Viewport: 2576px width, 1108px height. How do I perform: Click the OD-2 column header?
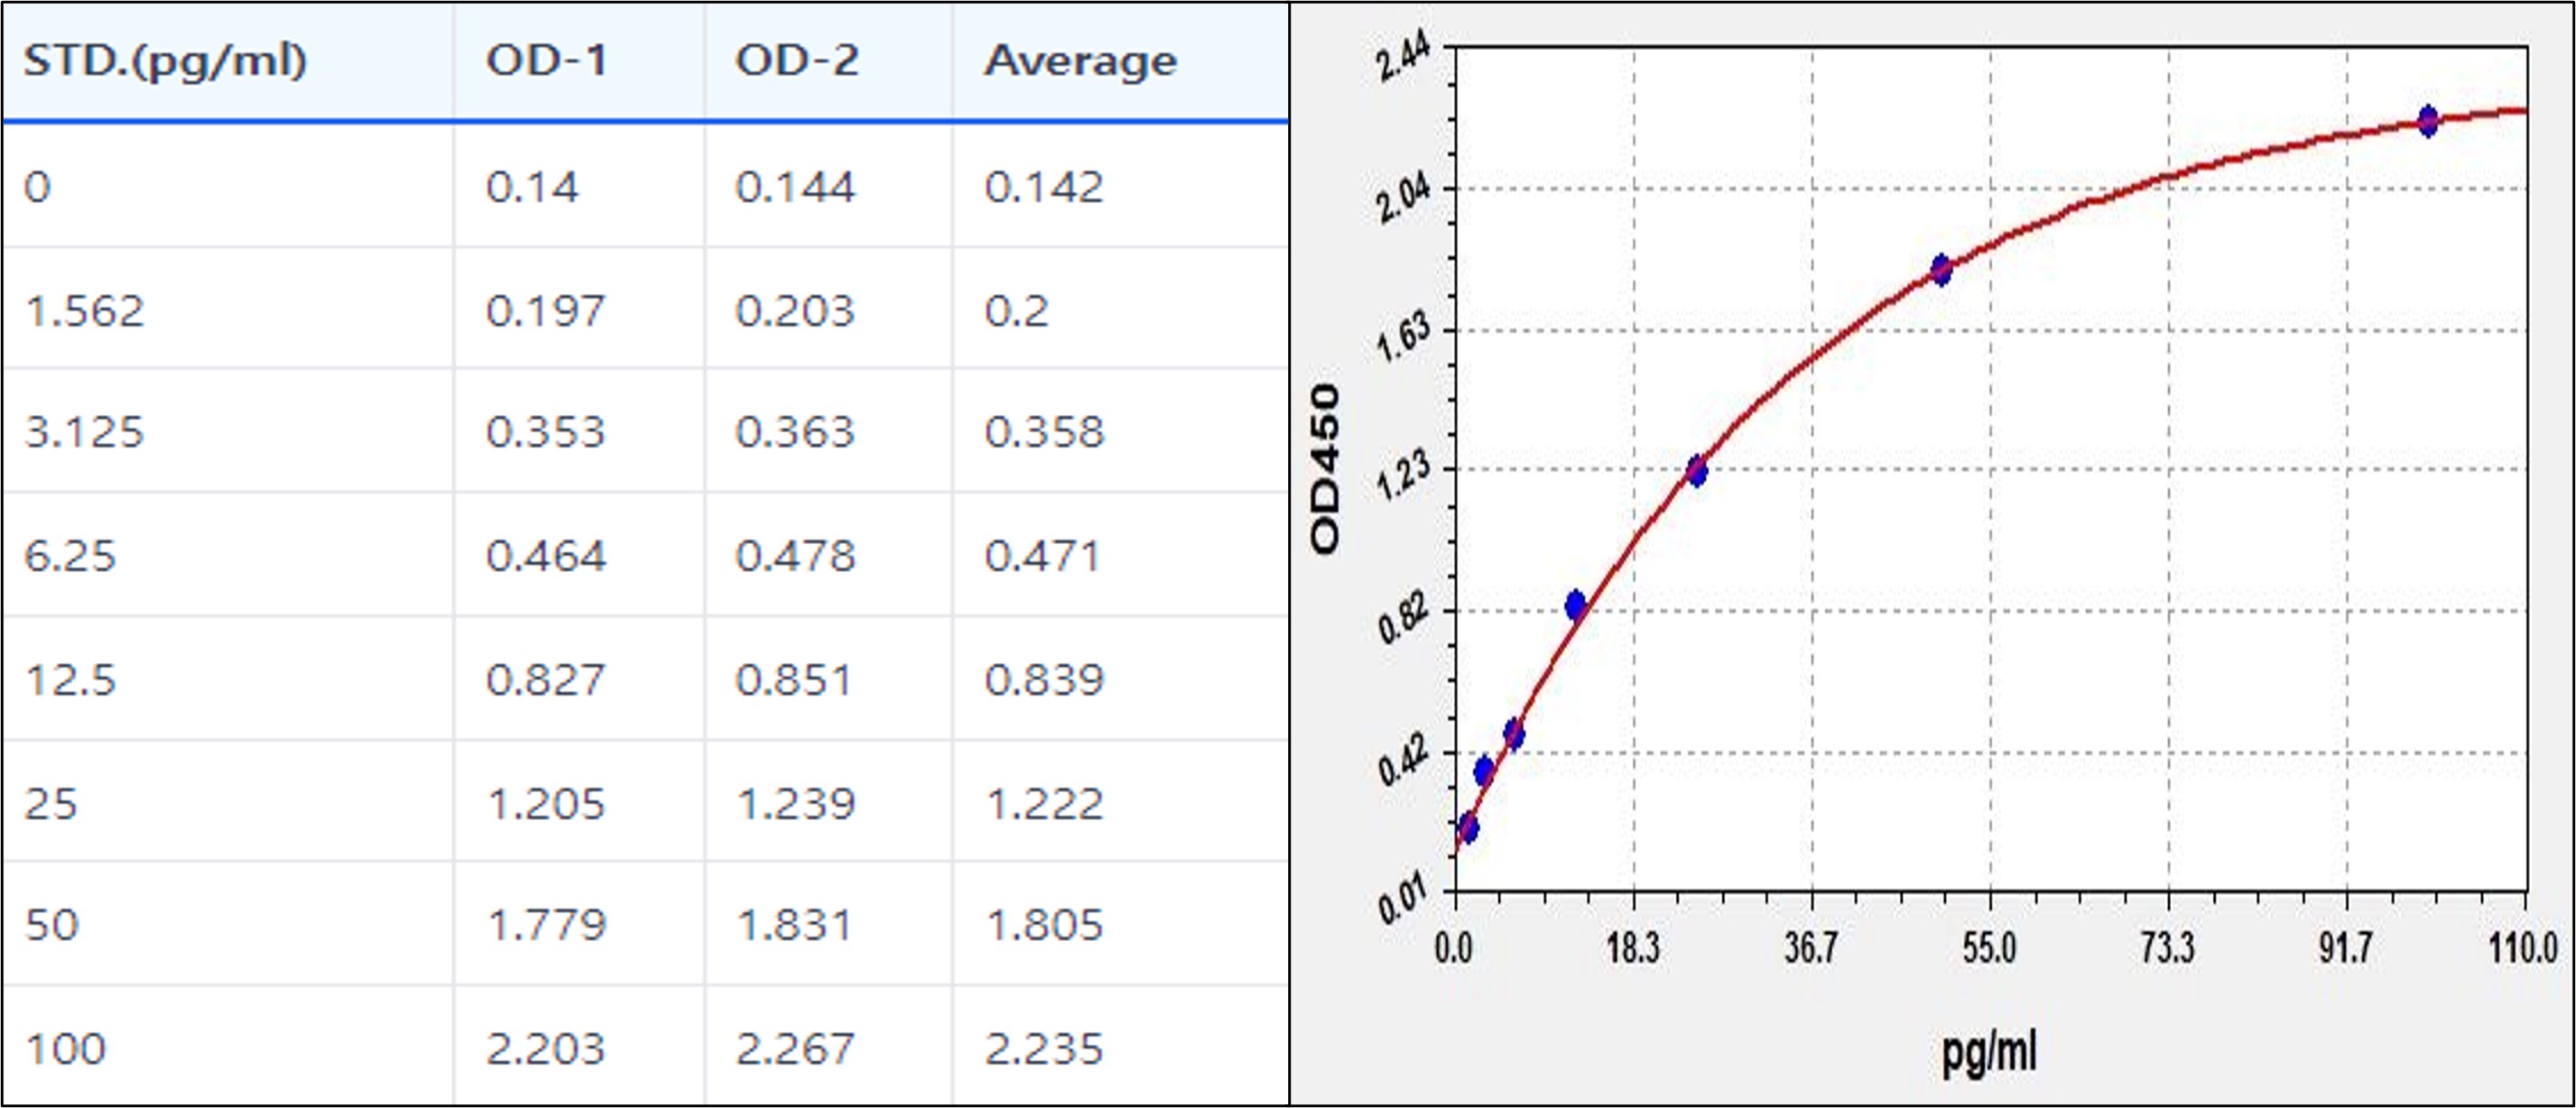click(x=796, y=61)
